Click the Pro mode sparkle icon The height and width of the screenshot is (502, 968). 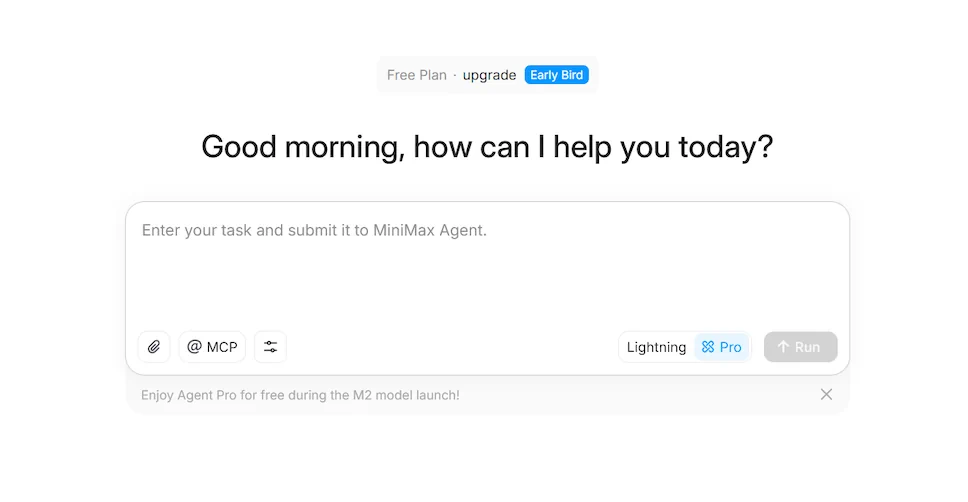708,347
